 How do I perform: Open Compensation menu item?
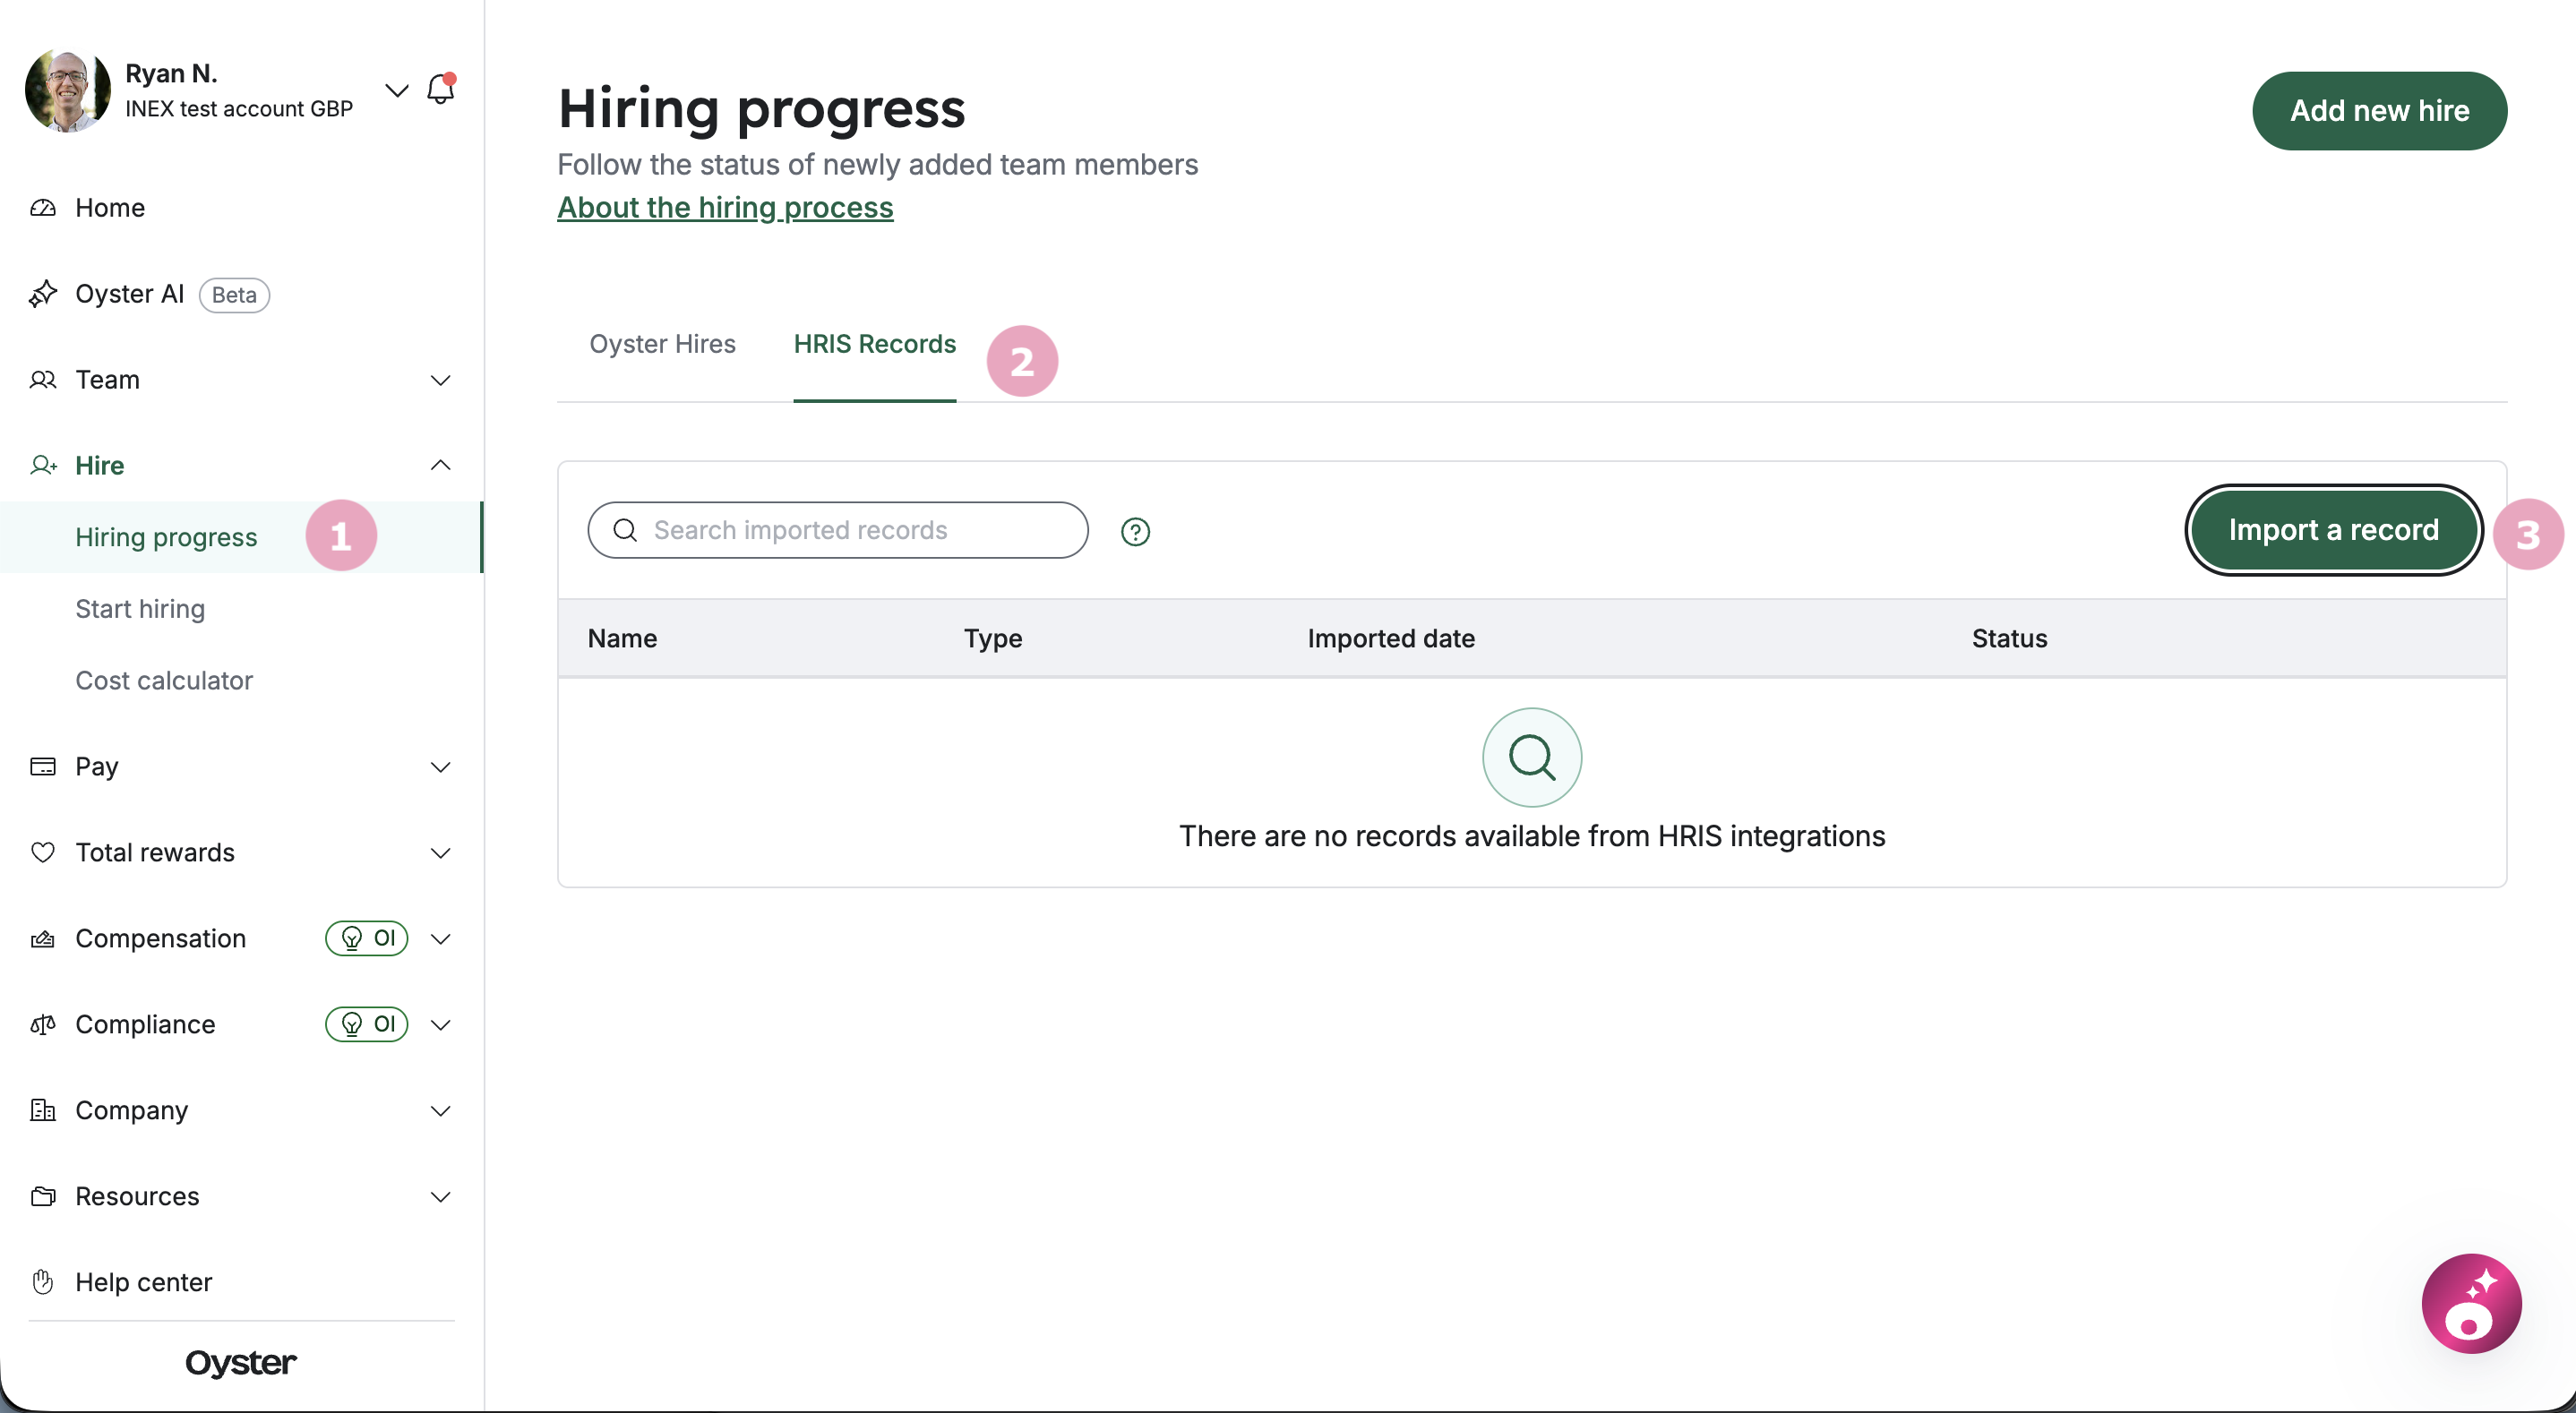point(160,939)
